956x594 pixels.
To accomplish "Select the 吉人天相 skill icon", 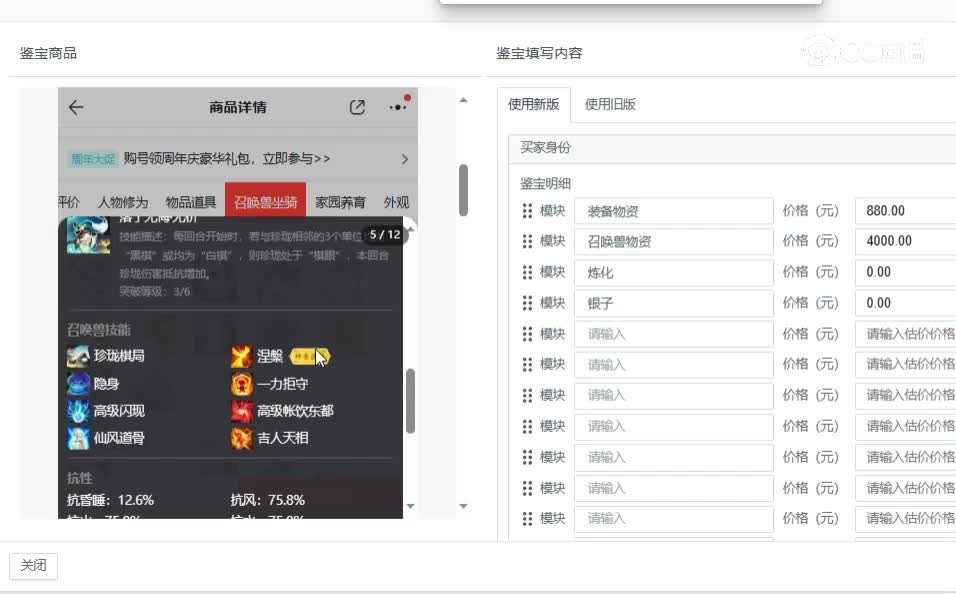I will click(242, 438).
